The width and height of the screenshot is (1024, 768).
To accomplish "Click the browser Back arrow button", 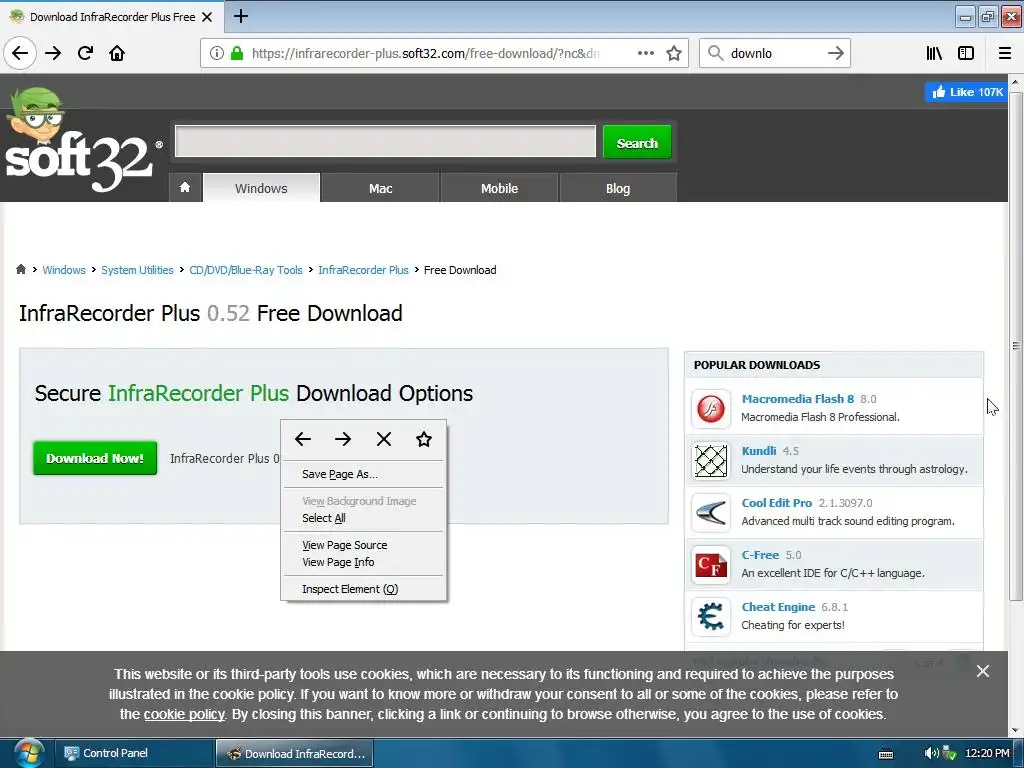I will point(20,53).
